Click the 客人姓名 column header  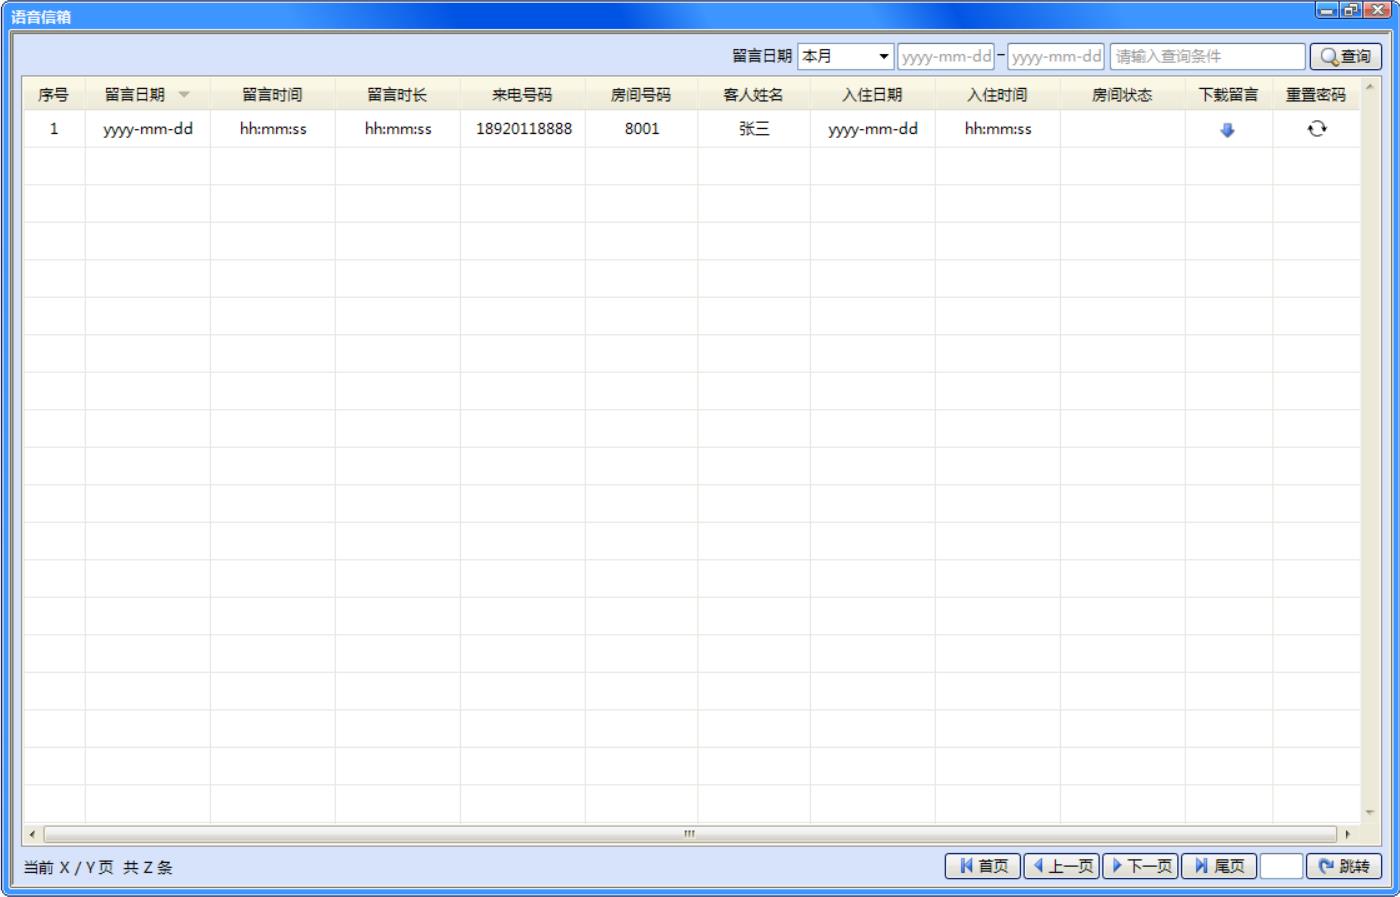753,95
